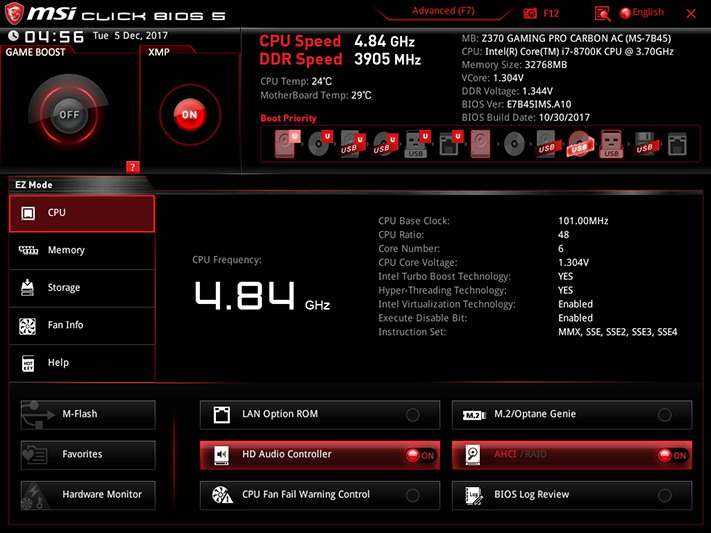Select the UEFI network boot device icon
711x533 pixels.
[x=450, y=144]
